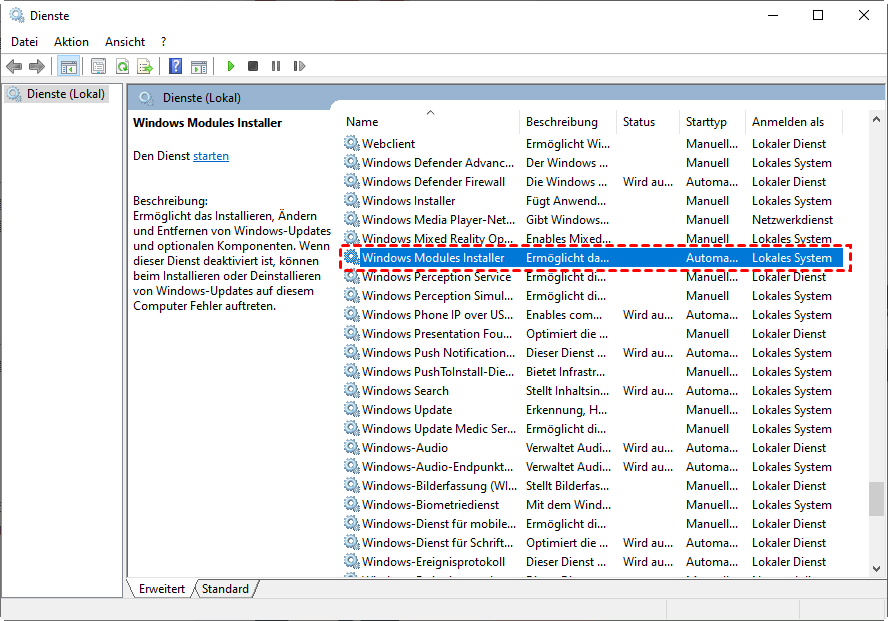Click the Refresh toolbar icon
Image resolution: width=888 pixels, height=621 pixels.
[x=122, y=67]
